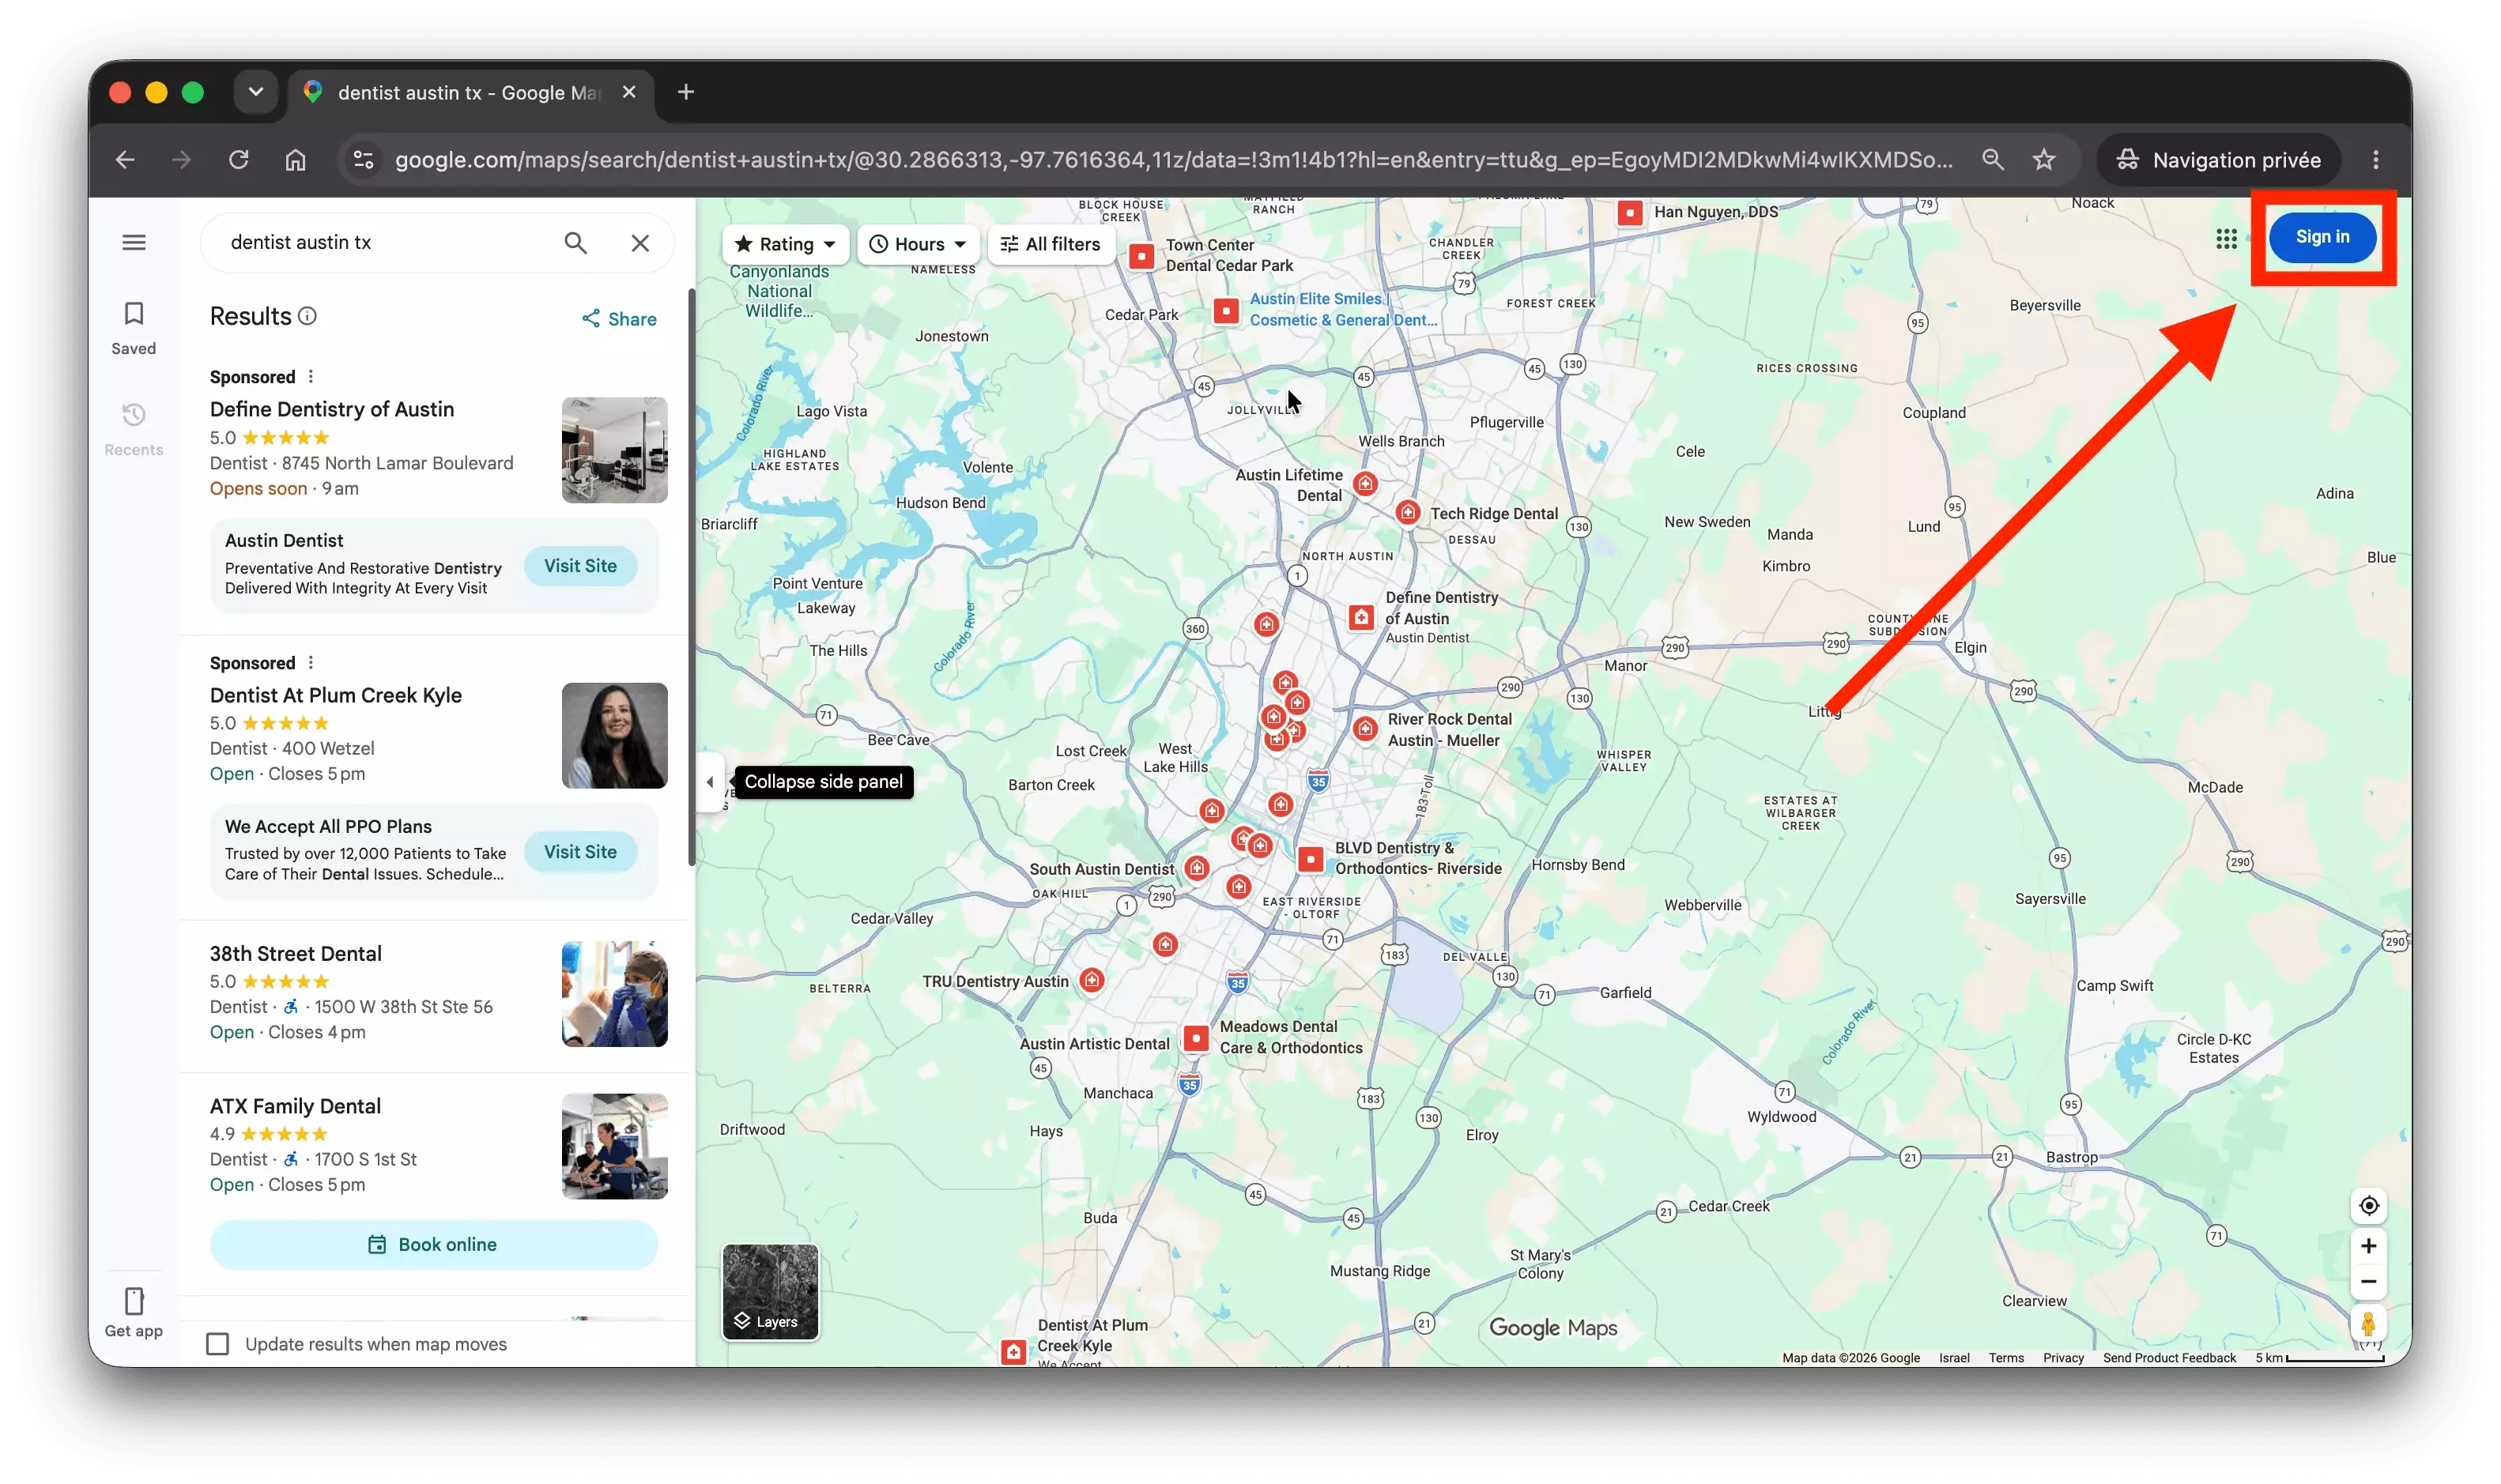Screen dimensions: 2501x1484
Task: Open the Terms link on the map
Action: pos(2005,1357)
